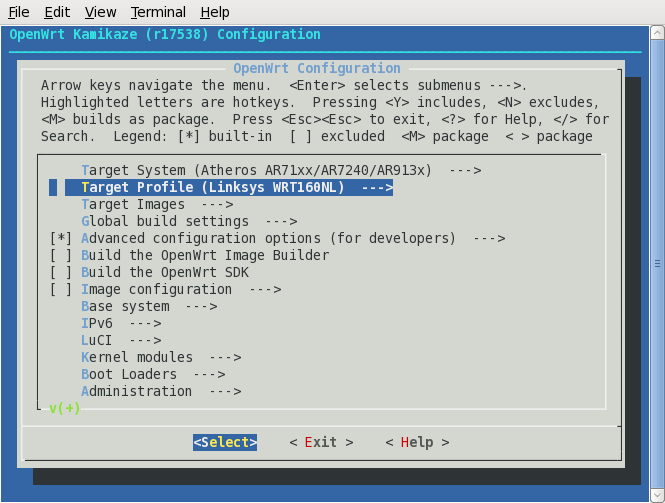Image resolution: width=665 pixels, height=503 pixels.
Task: Toggle Build the OpenWrt SDK checkbox
Action: [61, 272]
